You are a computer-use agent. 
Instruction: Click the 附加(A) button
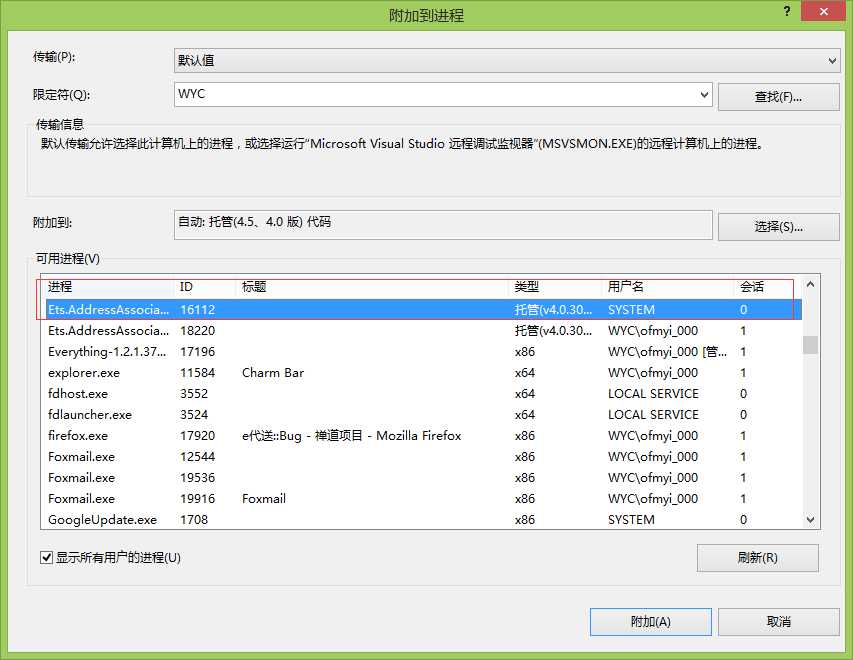point(651,621)
